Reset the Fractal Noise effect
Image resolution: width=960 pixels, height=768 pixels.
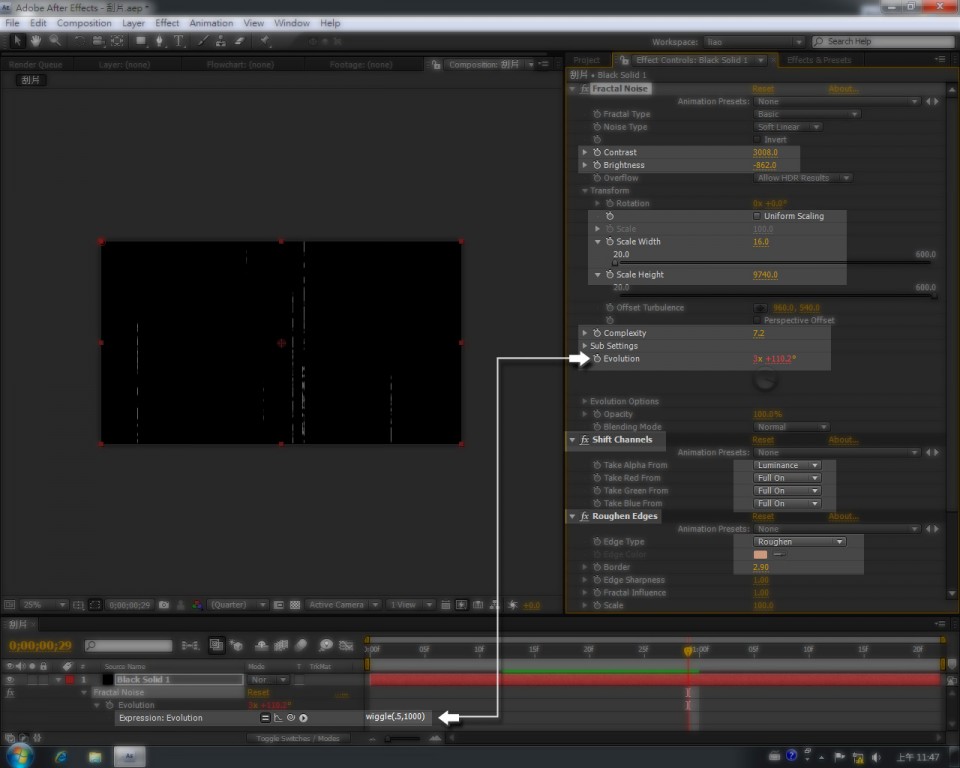(763, 89)
